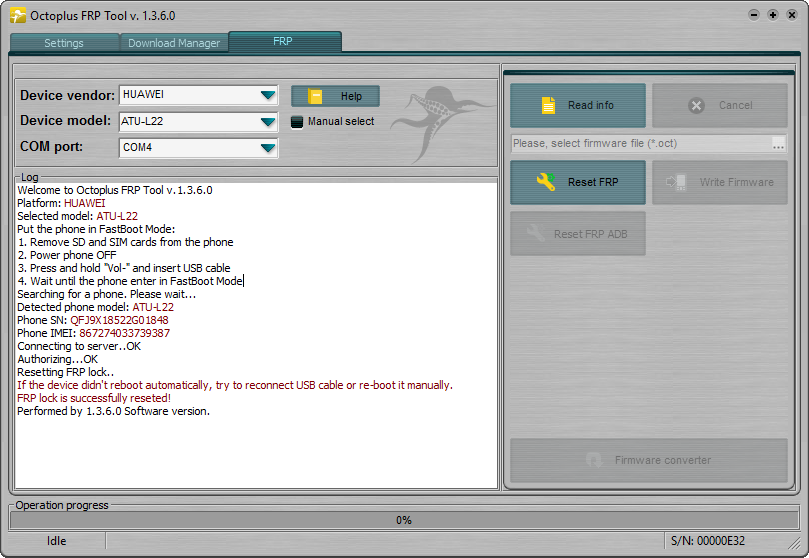This screenshot has height=558, width=809.
Task: Browse firmware file with ellipsis button
Action: click(779, 144)
